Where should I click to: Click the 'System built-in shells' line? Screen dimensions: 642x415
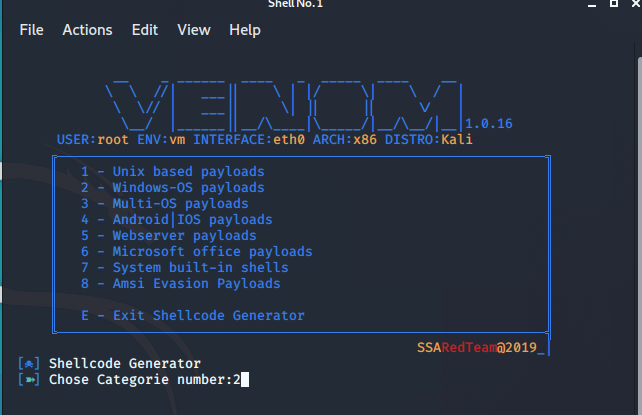[x=185, y=267]
